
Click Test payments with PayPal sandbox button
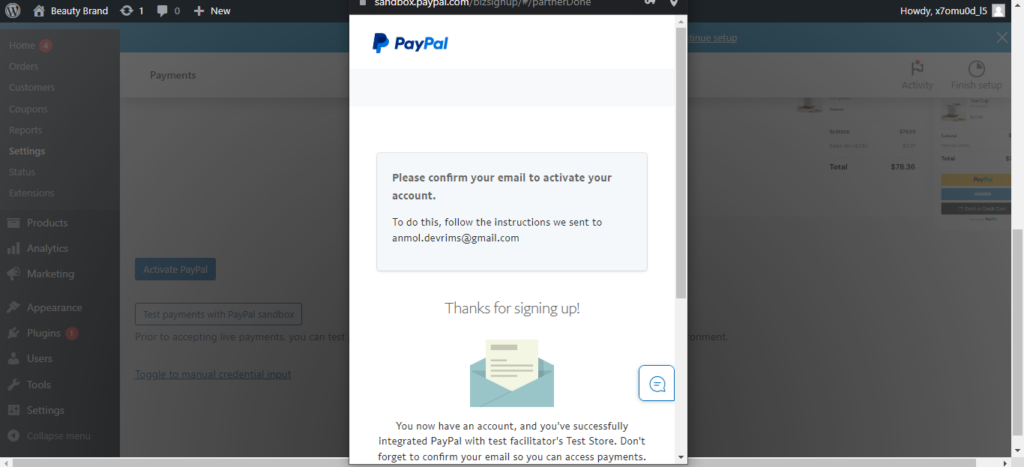click(x=218, y=314)
